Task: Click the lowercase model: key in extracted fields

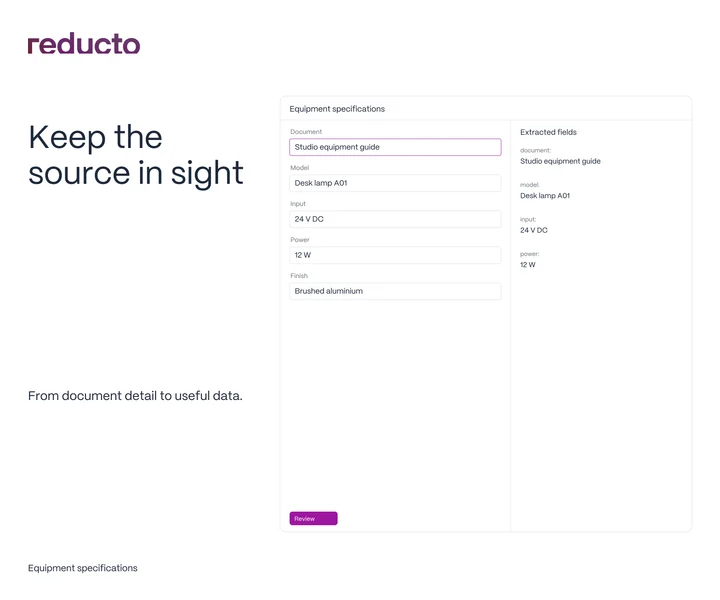Action: click(529, 185)
